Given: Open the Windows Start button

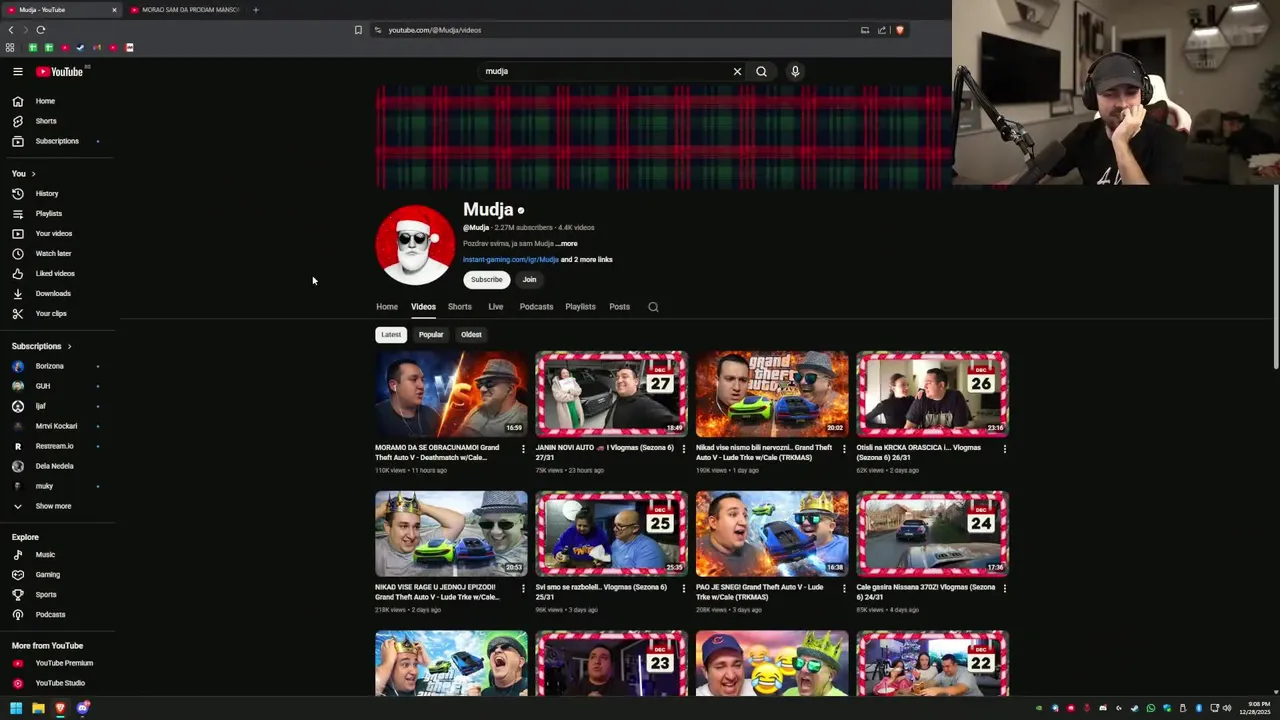Looking at the screenshot, I should (16, 708).
